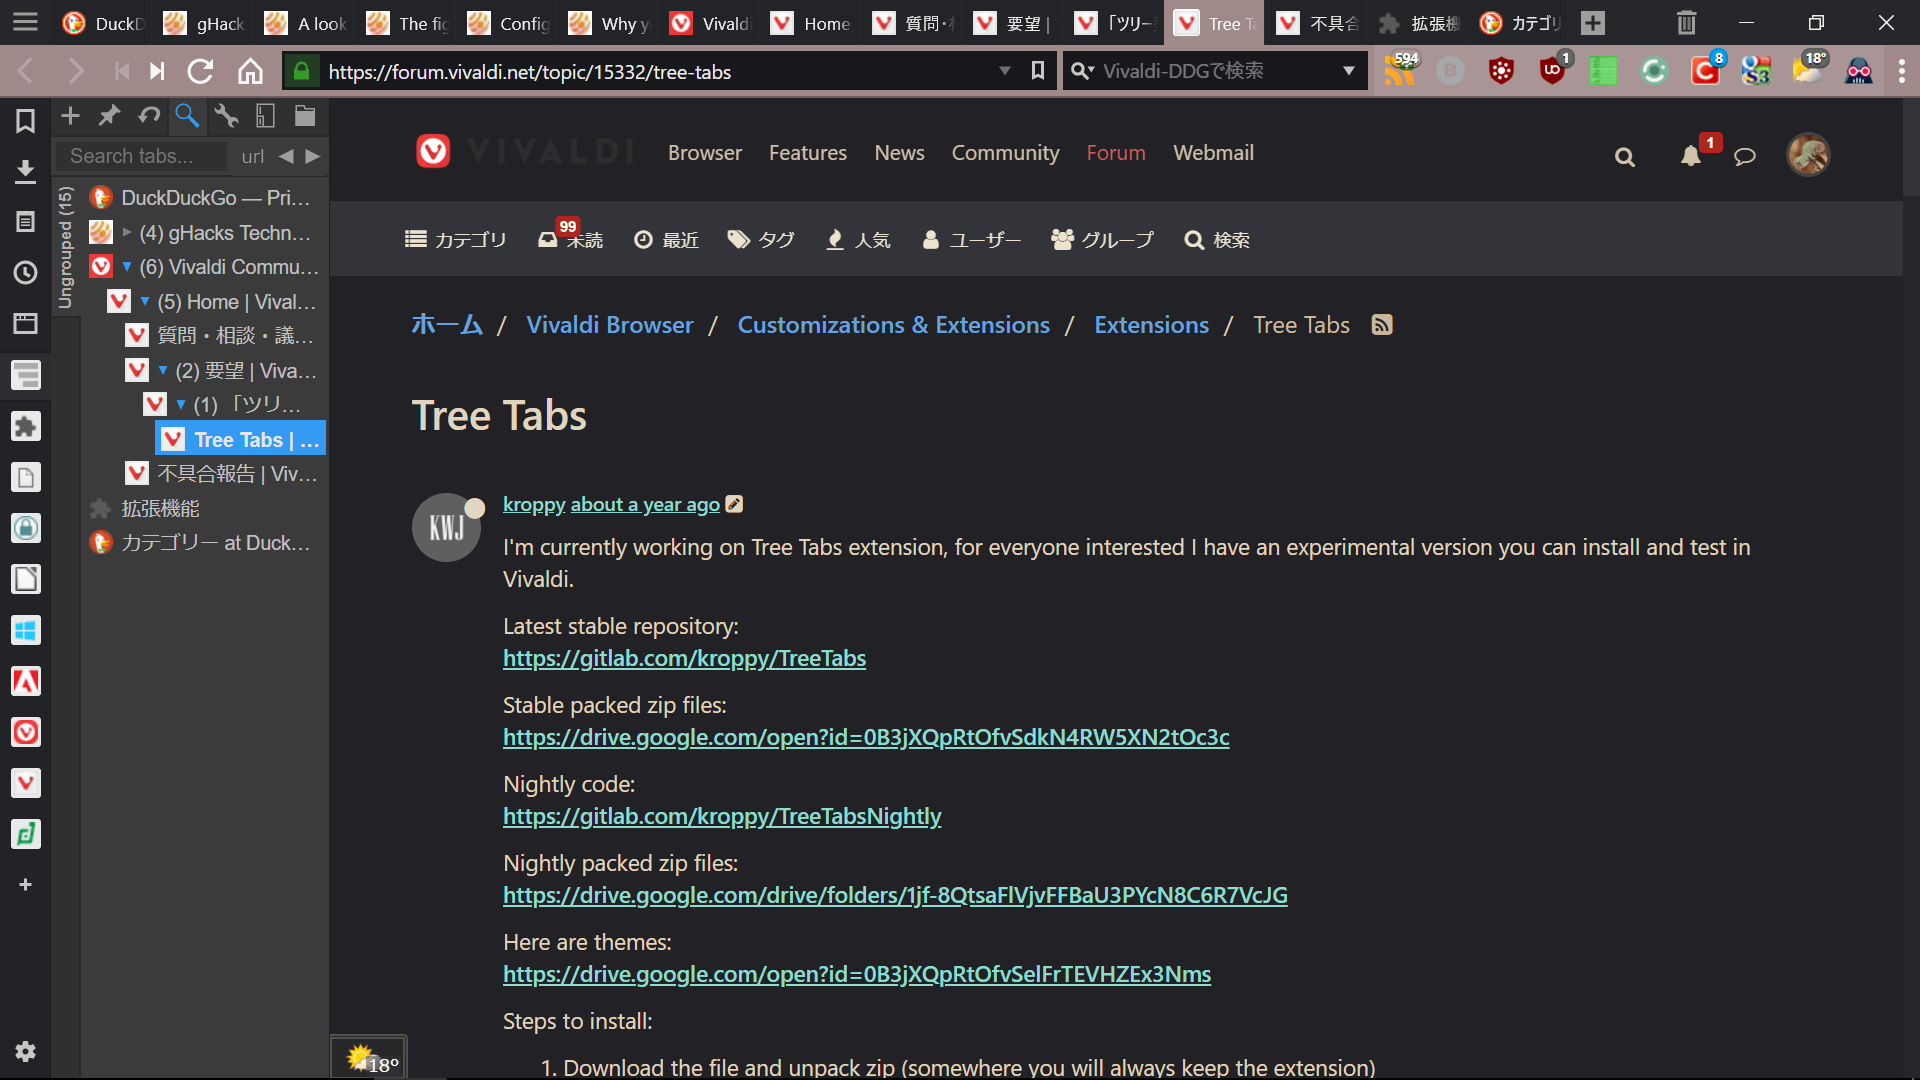This screenshot has width=1920, height=1080.
Task: Open Tree Tabs folder tool
Action: point(305,116)
